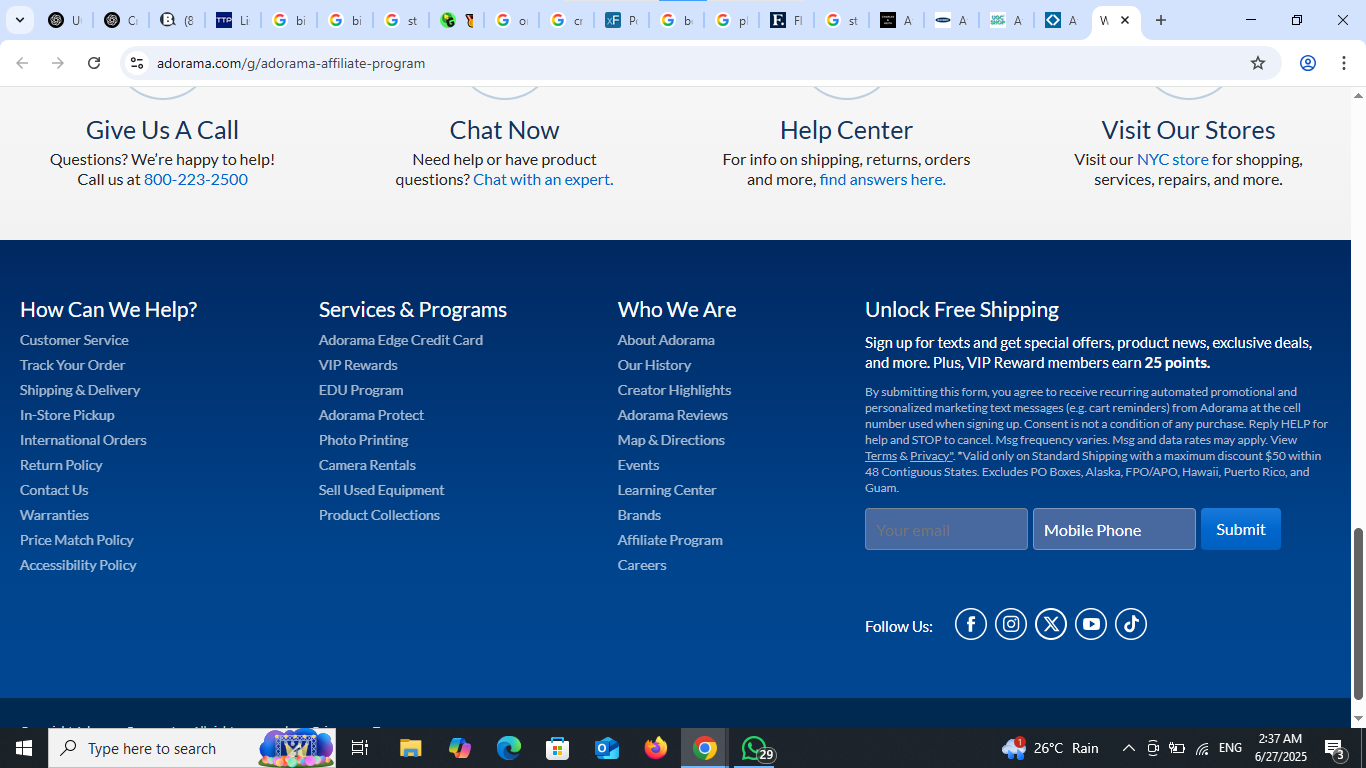Open Firefox from taskbar
Screen dimensions: 1366x768
click(x=656, y=748)
